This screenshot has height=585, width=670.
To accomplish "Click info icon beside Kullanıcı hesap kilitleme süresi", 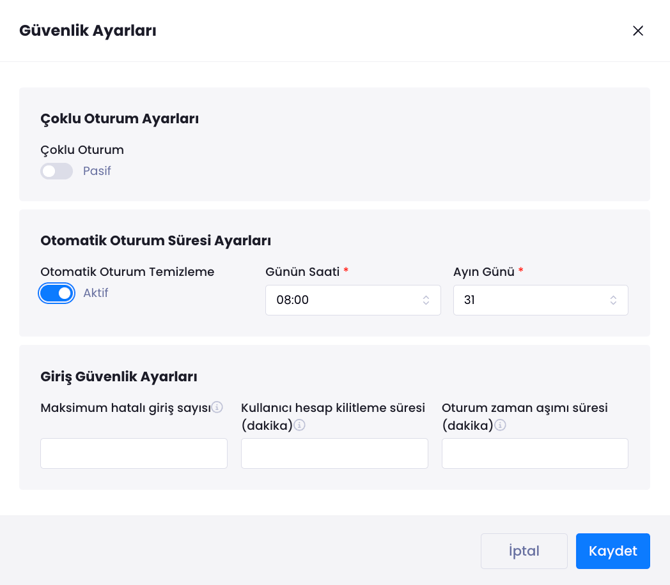I will (x=299, y=425).
